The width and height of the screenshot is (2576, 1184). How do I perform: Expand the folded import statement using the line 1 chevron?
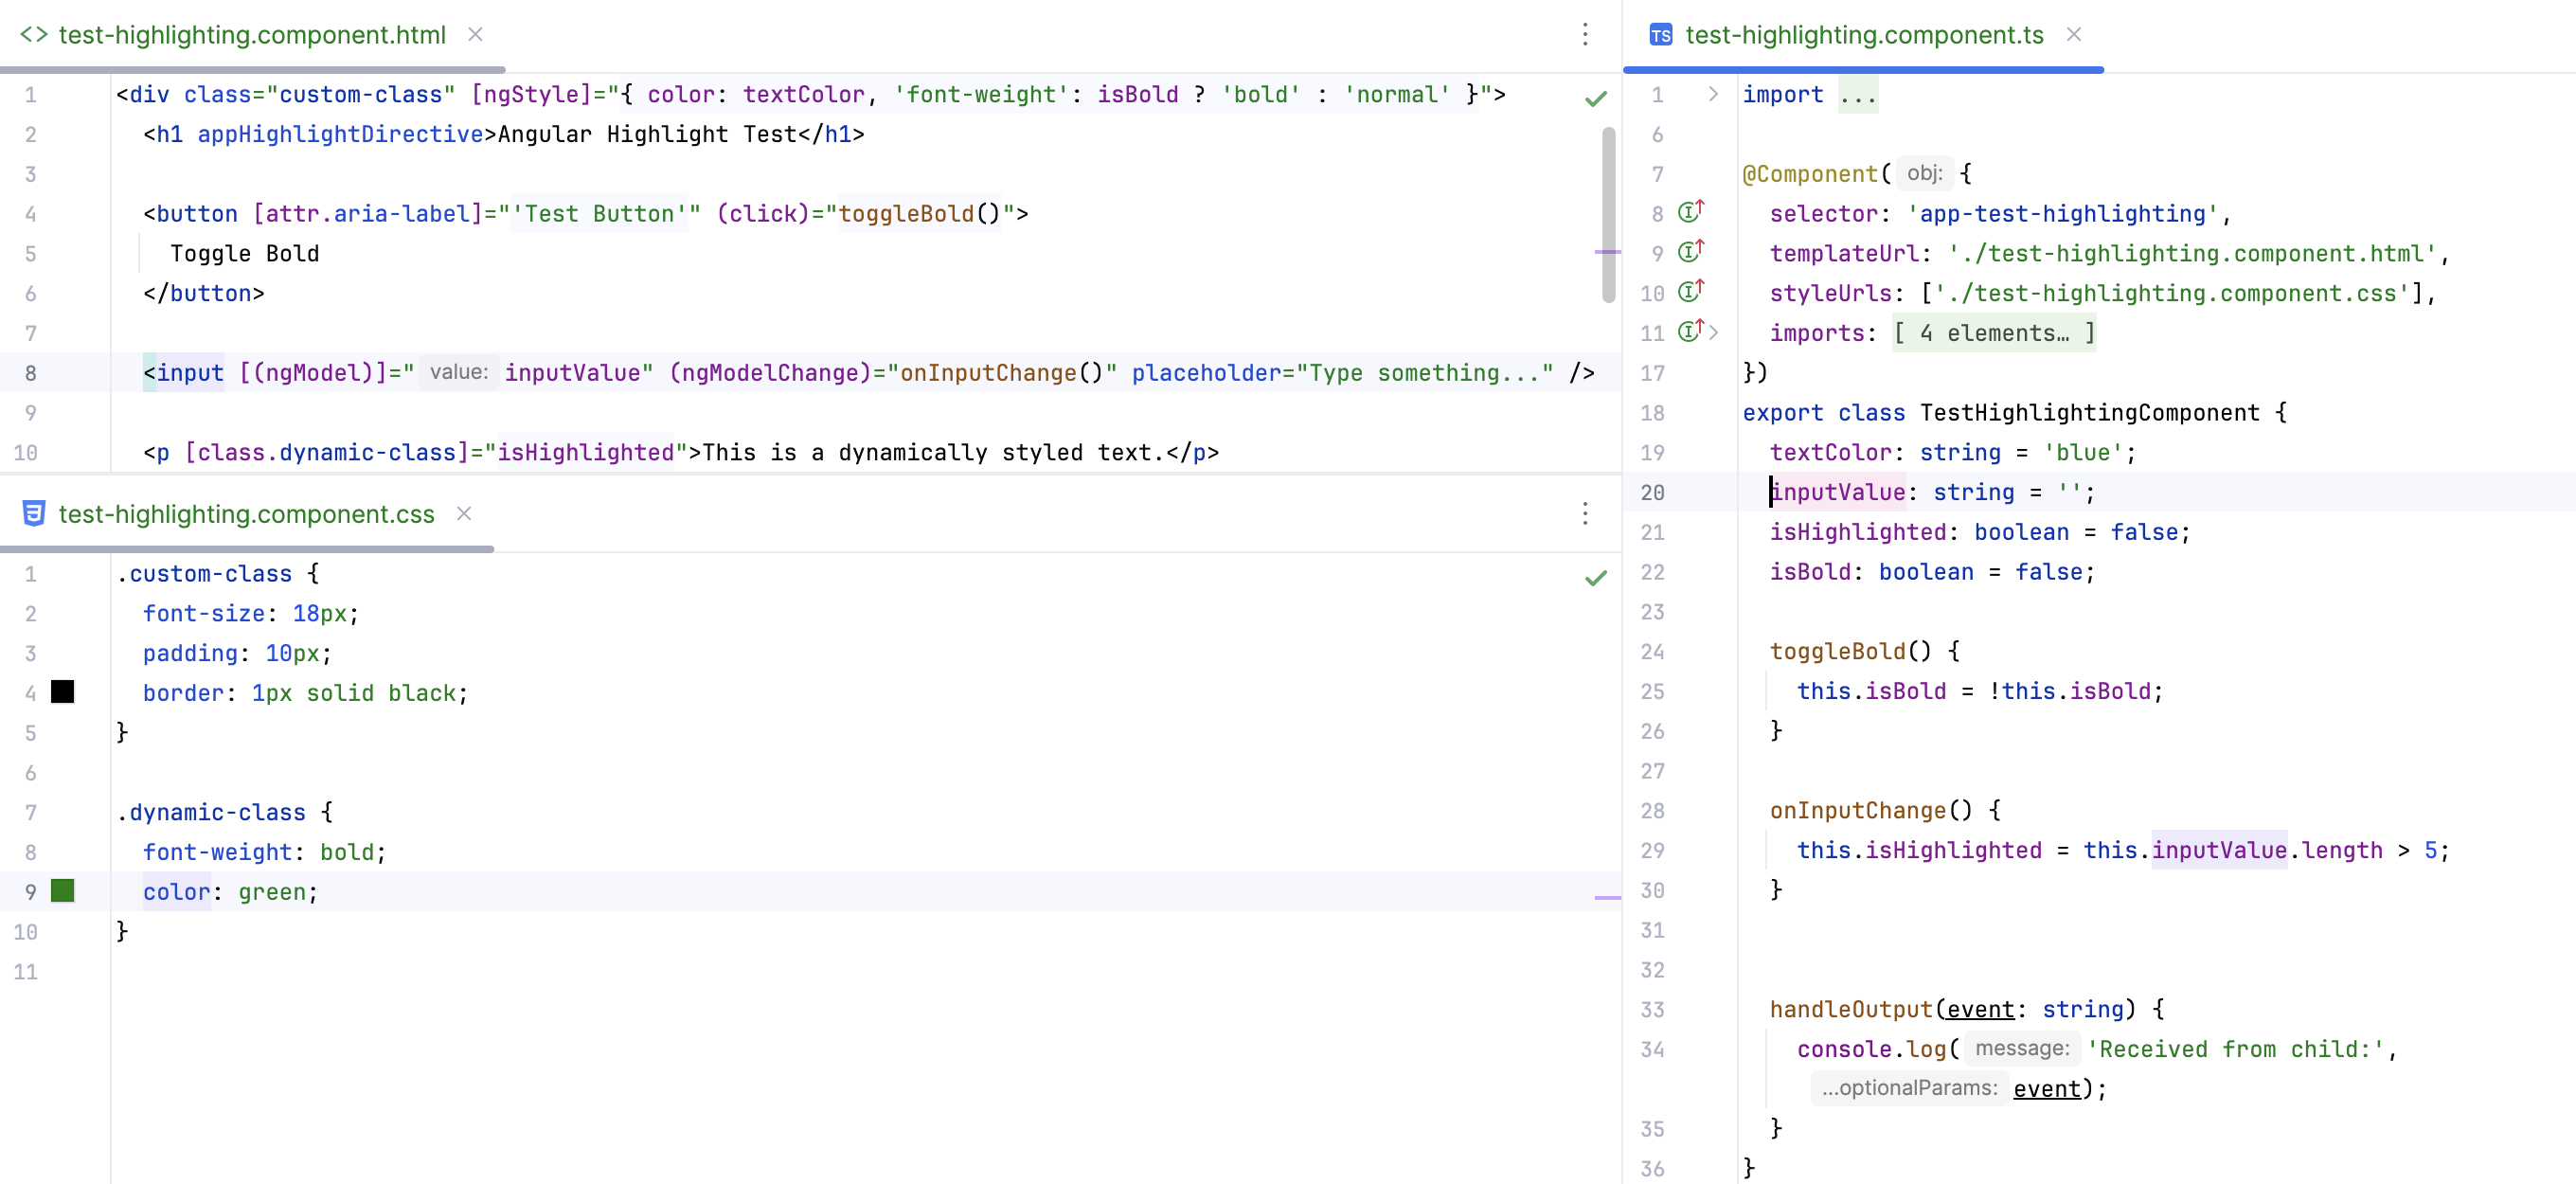click(1712, 94)
